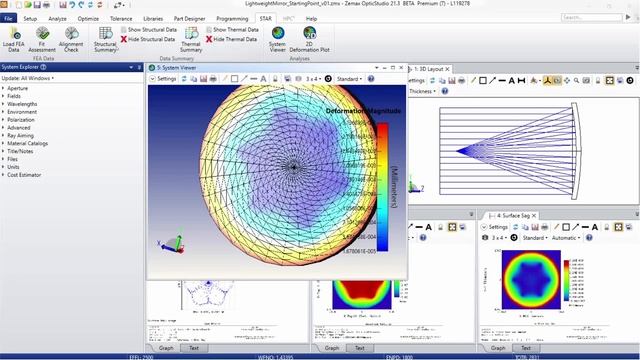Click the Search input field
The height and width of the screenshot is (360, 640).
pos(591,17)
